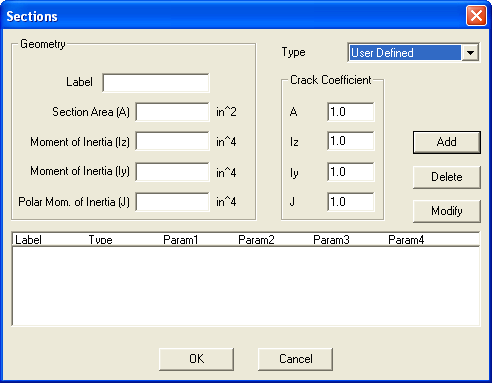Image resolution: width=492 pixels, height=383 pixels.
Task: Select the User Defined type combo box
Action: tap(413, 53)
